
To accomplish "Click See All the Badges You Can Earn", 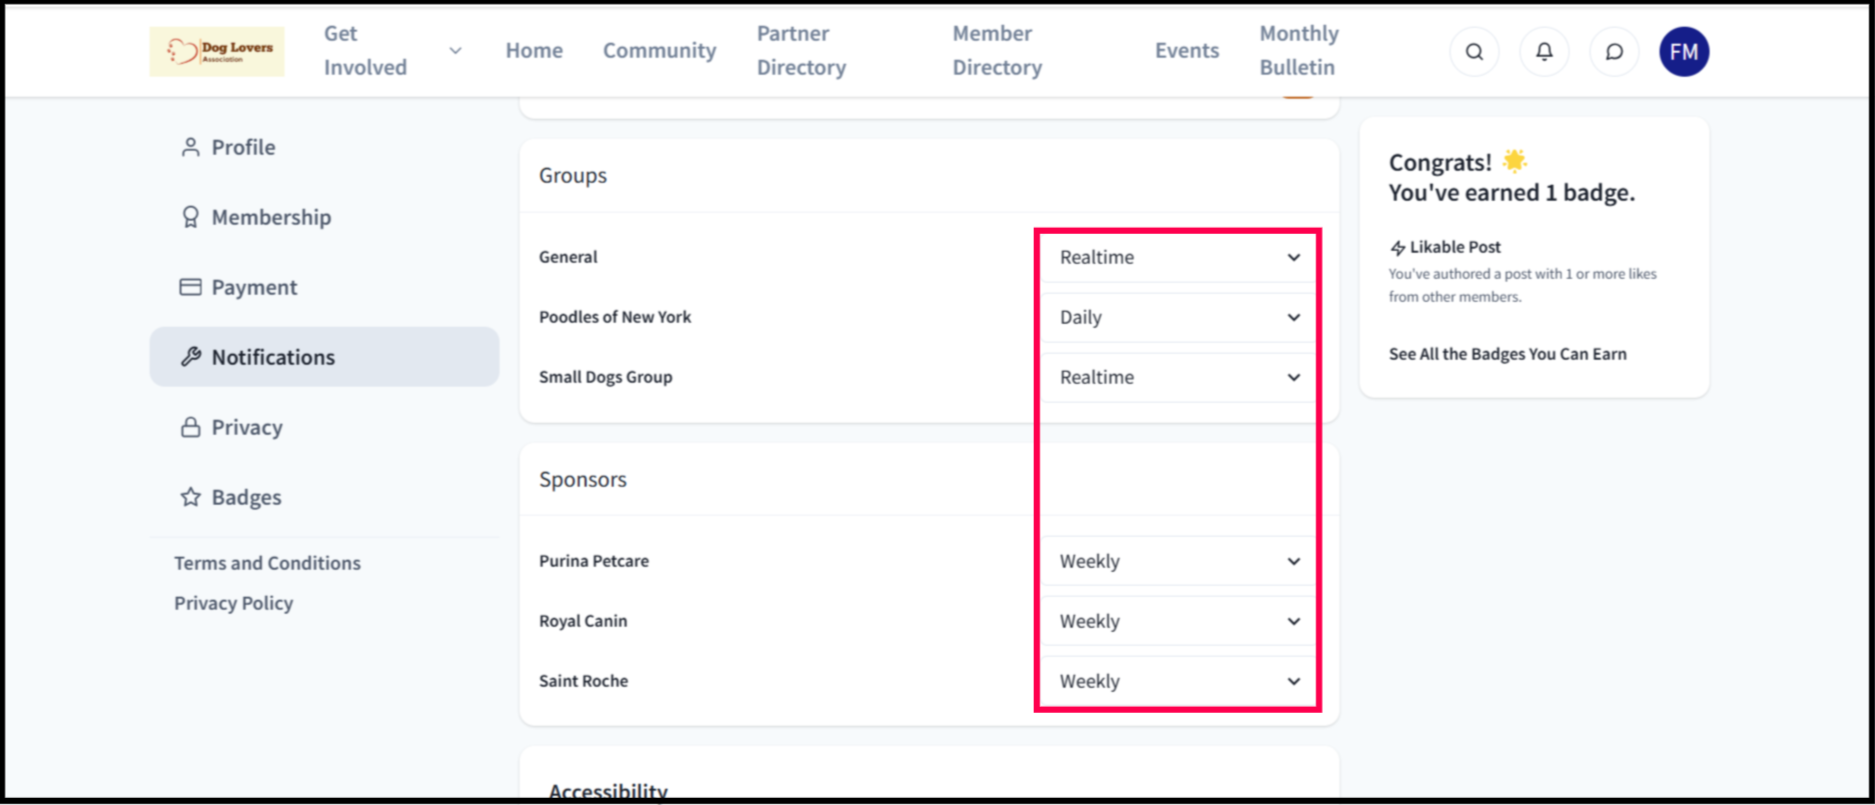I will point(1507,354).
